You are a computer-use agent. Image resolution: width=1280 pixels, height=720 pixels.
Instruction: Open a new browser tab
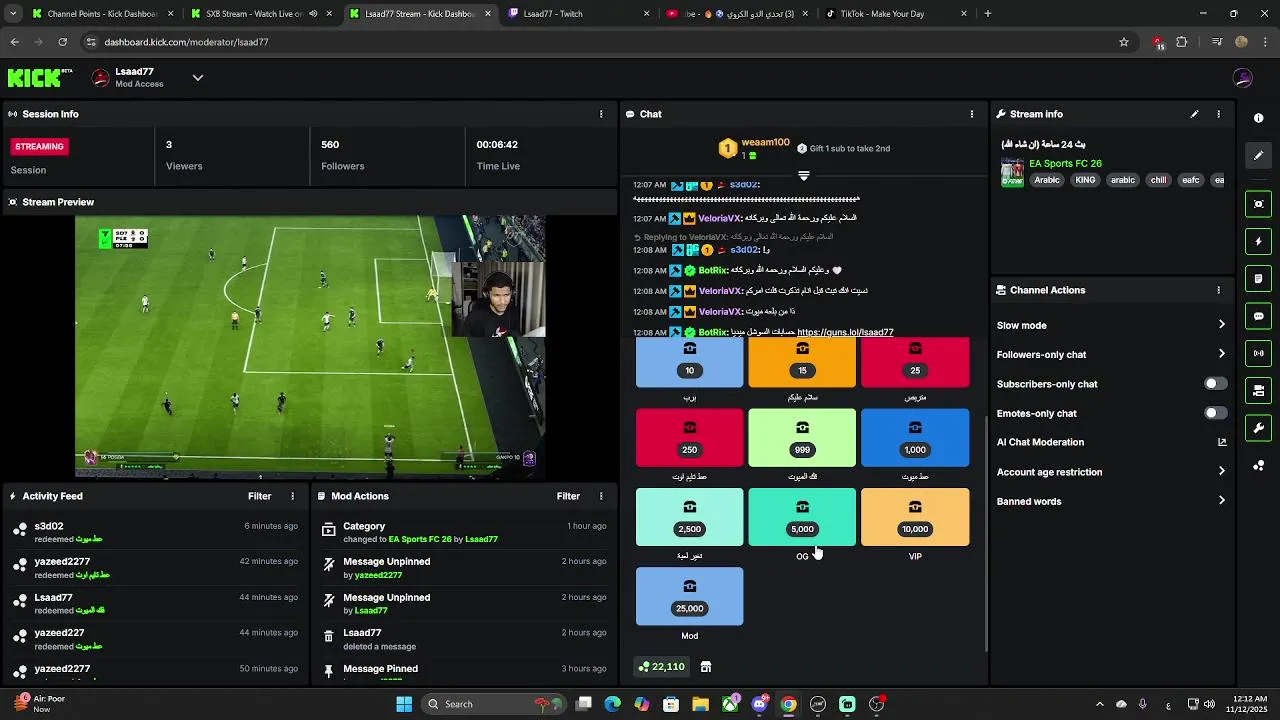(x=988, y=14)
